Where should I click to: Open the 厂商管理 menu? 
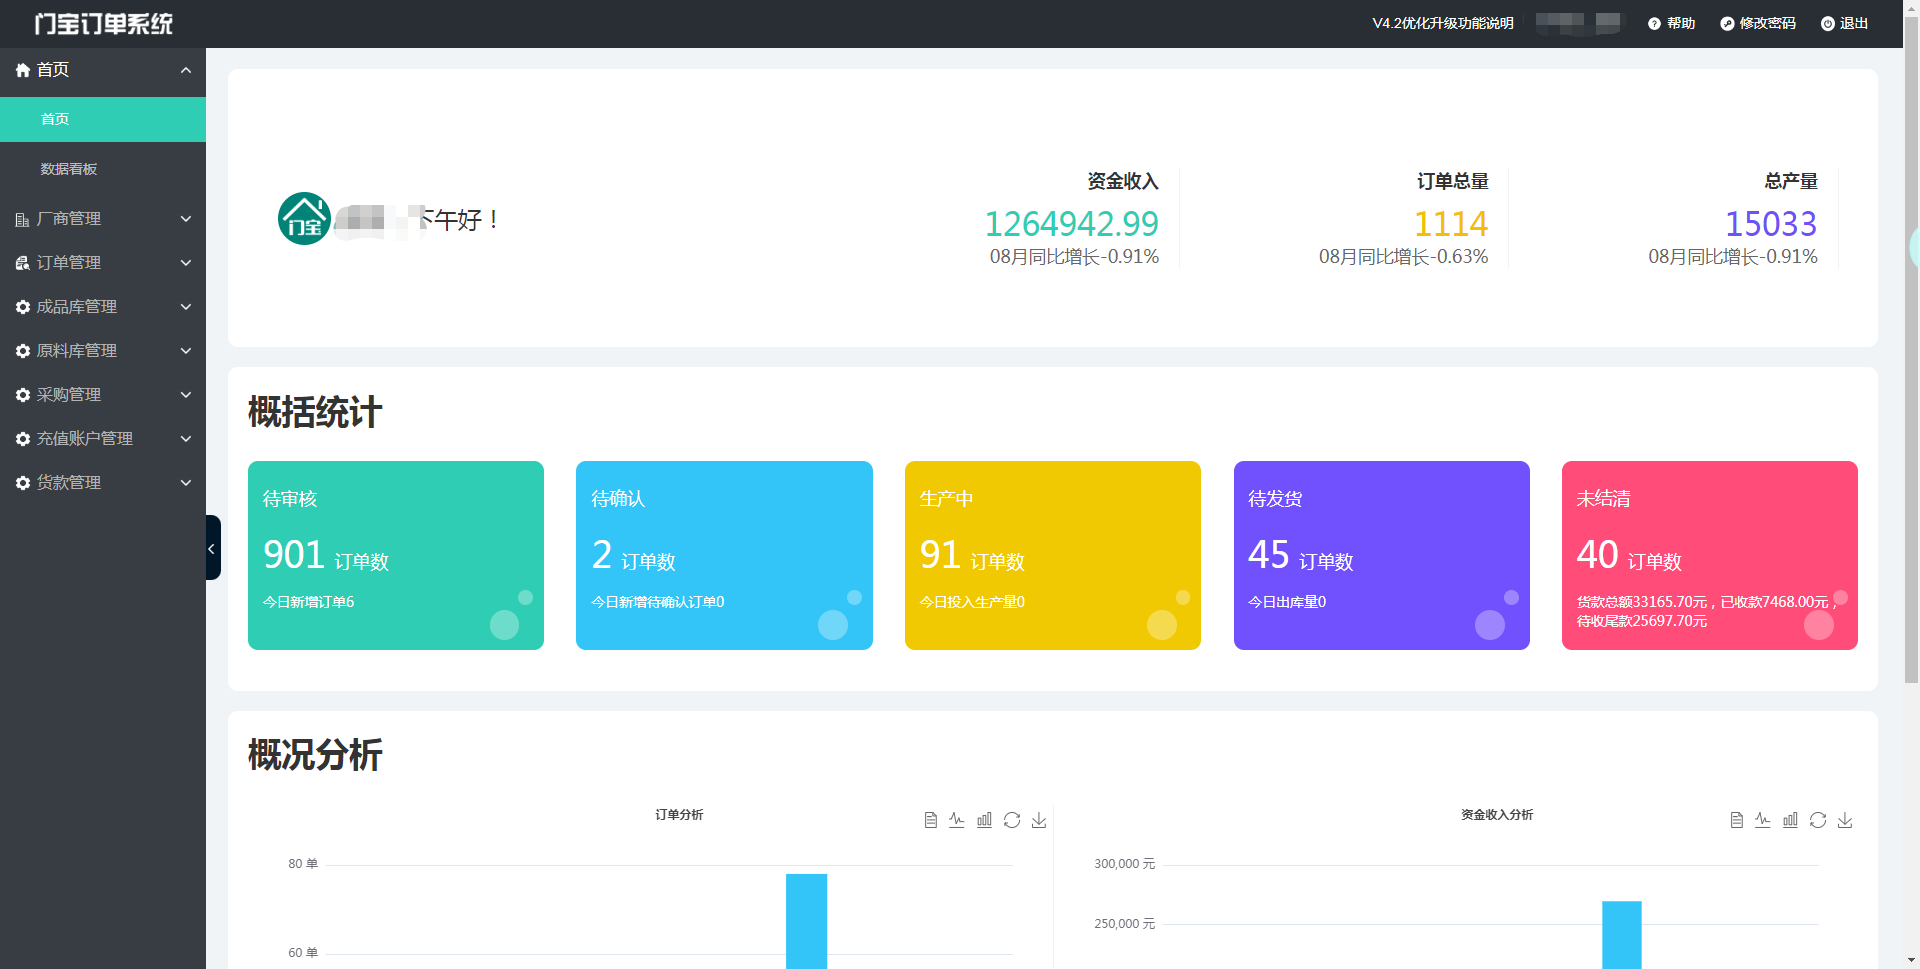pyautogui.click(x=103, y=219)
